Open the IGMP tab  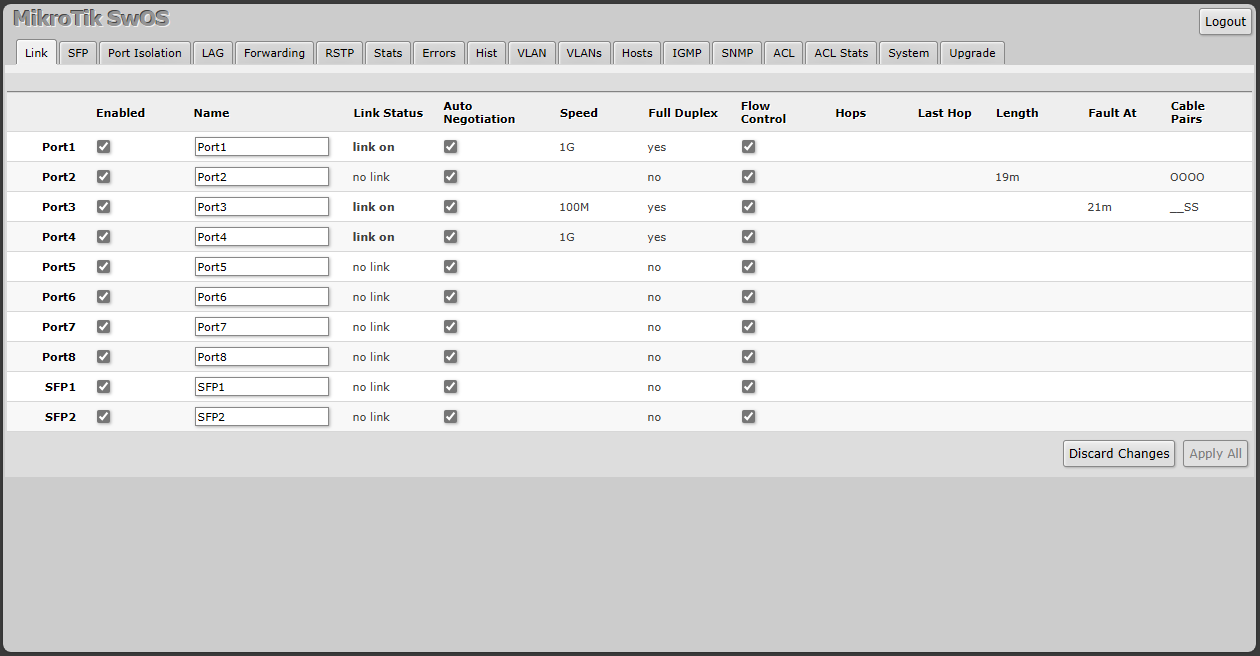(x=687, y=53)
